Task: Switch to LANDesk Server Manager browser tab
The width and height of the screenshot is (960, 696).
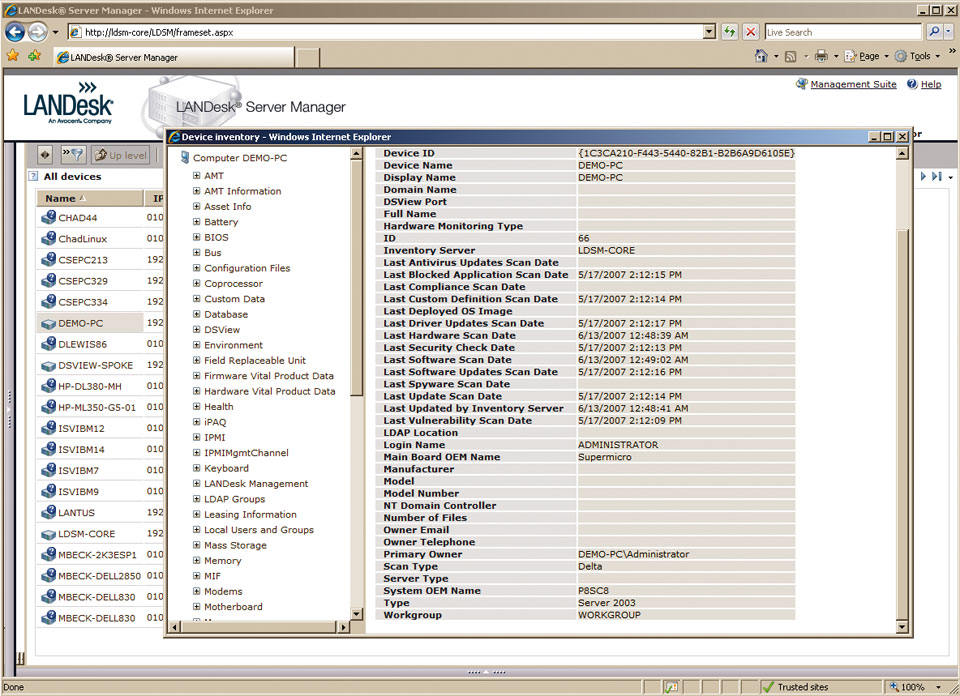Action: coord(122,58)
